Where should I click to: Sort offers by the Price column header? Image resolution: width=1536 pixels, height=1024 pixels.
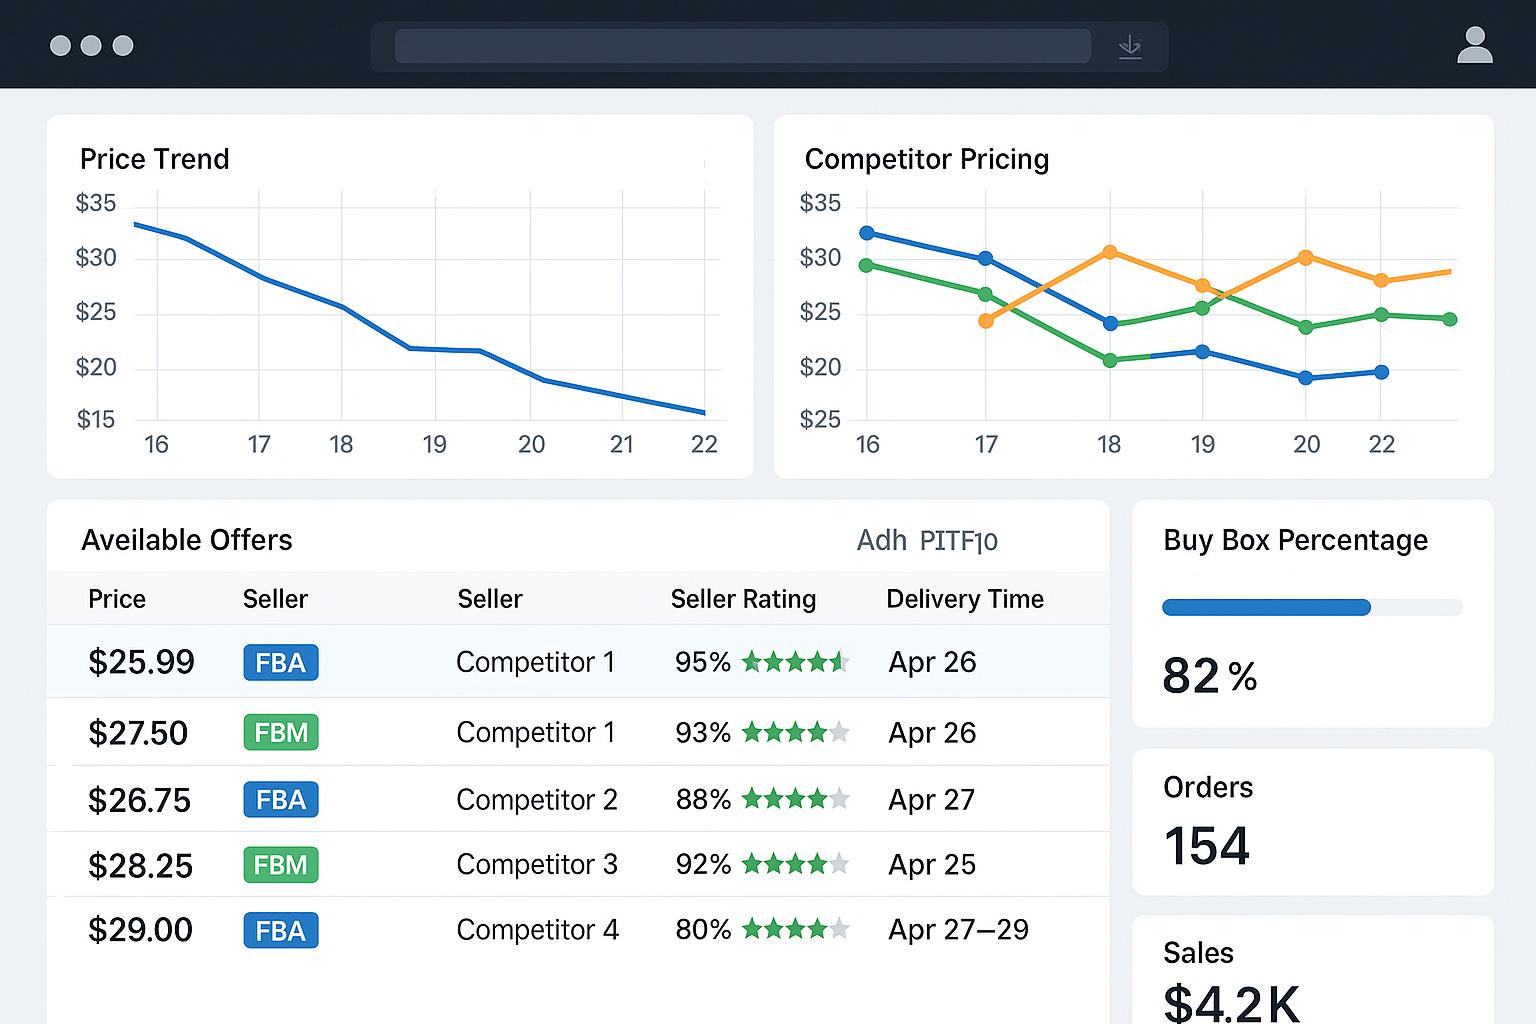[x=116, y=599]
